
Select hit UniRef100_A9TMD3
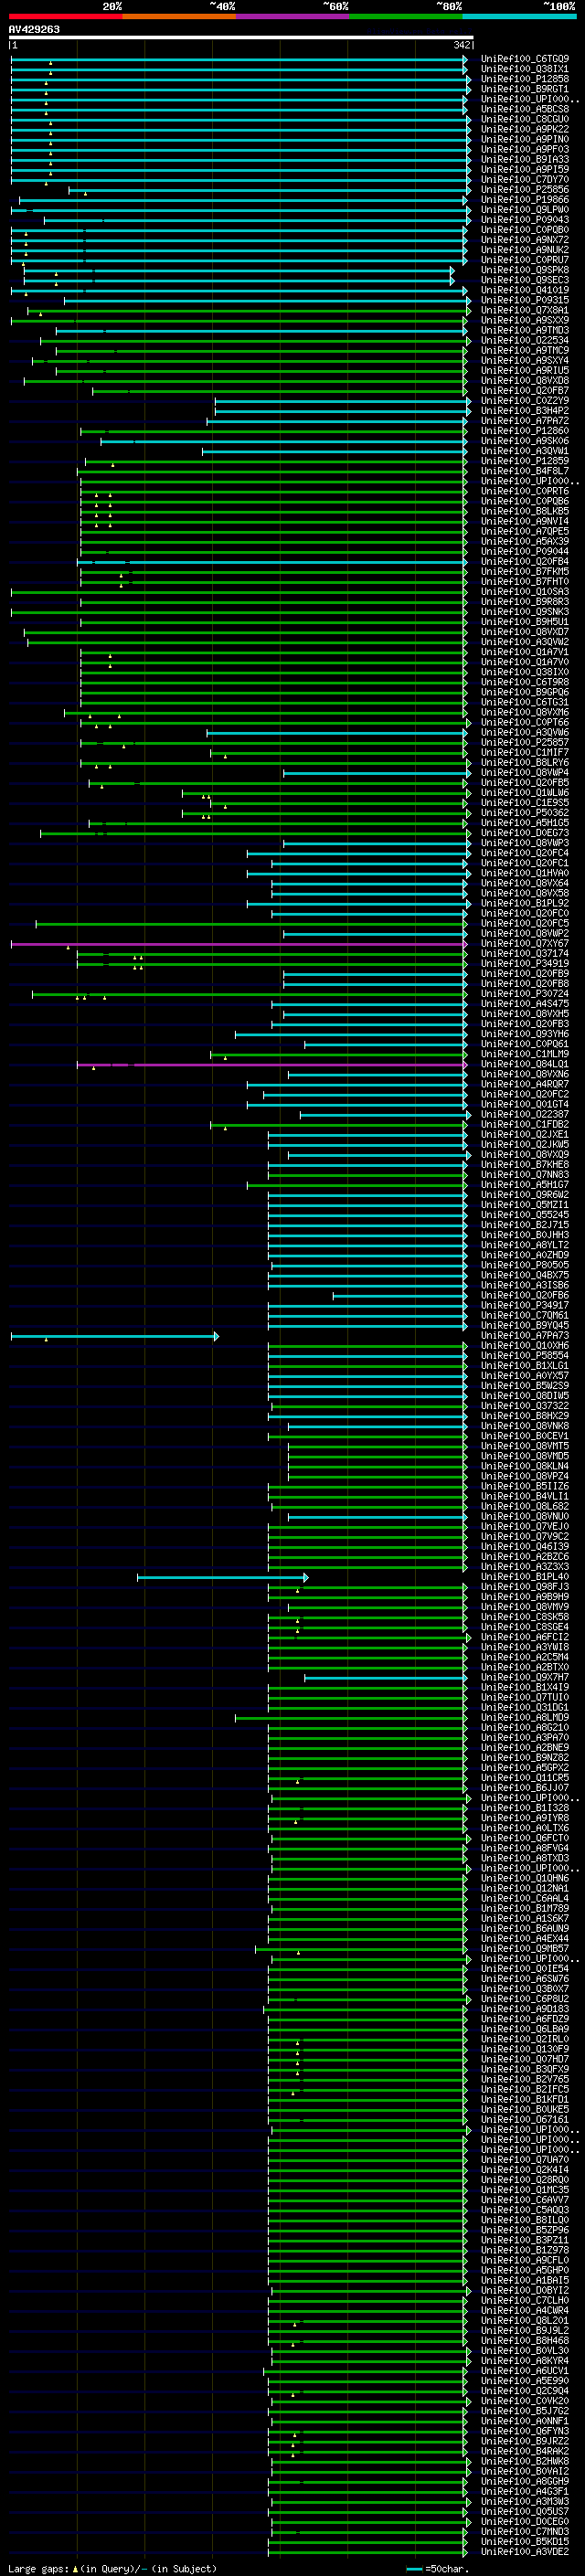pos(525,330)
